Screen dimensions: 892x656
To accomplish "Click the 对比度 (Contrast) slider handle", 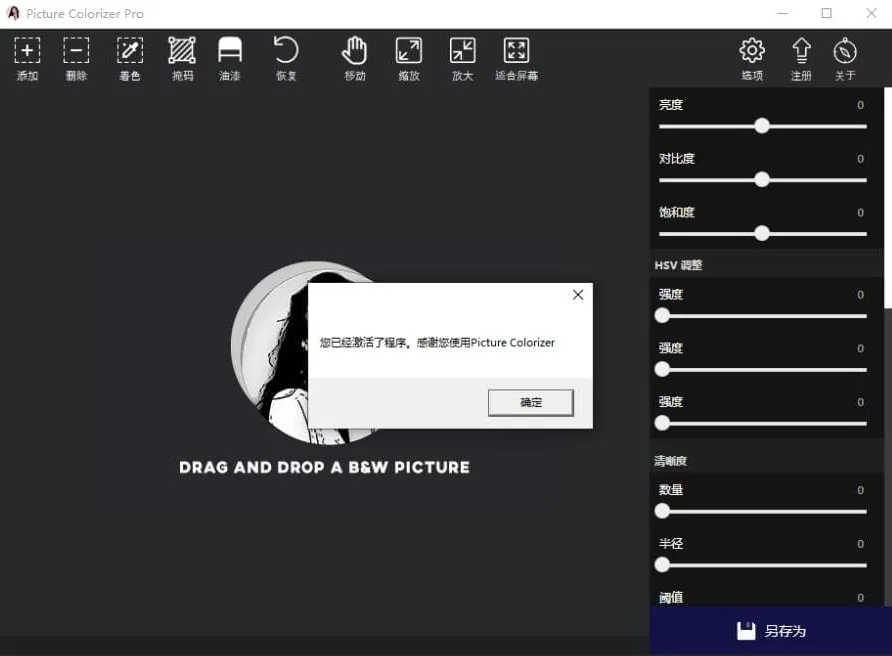I will click(x=762, y=180).
